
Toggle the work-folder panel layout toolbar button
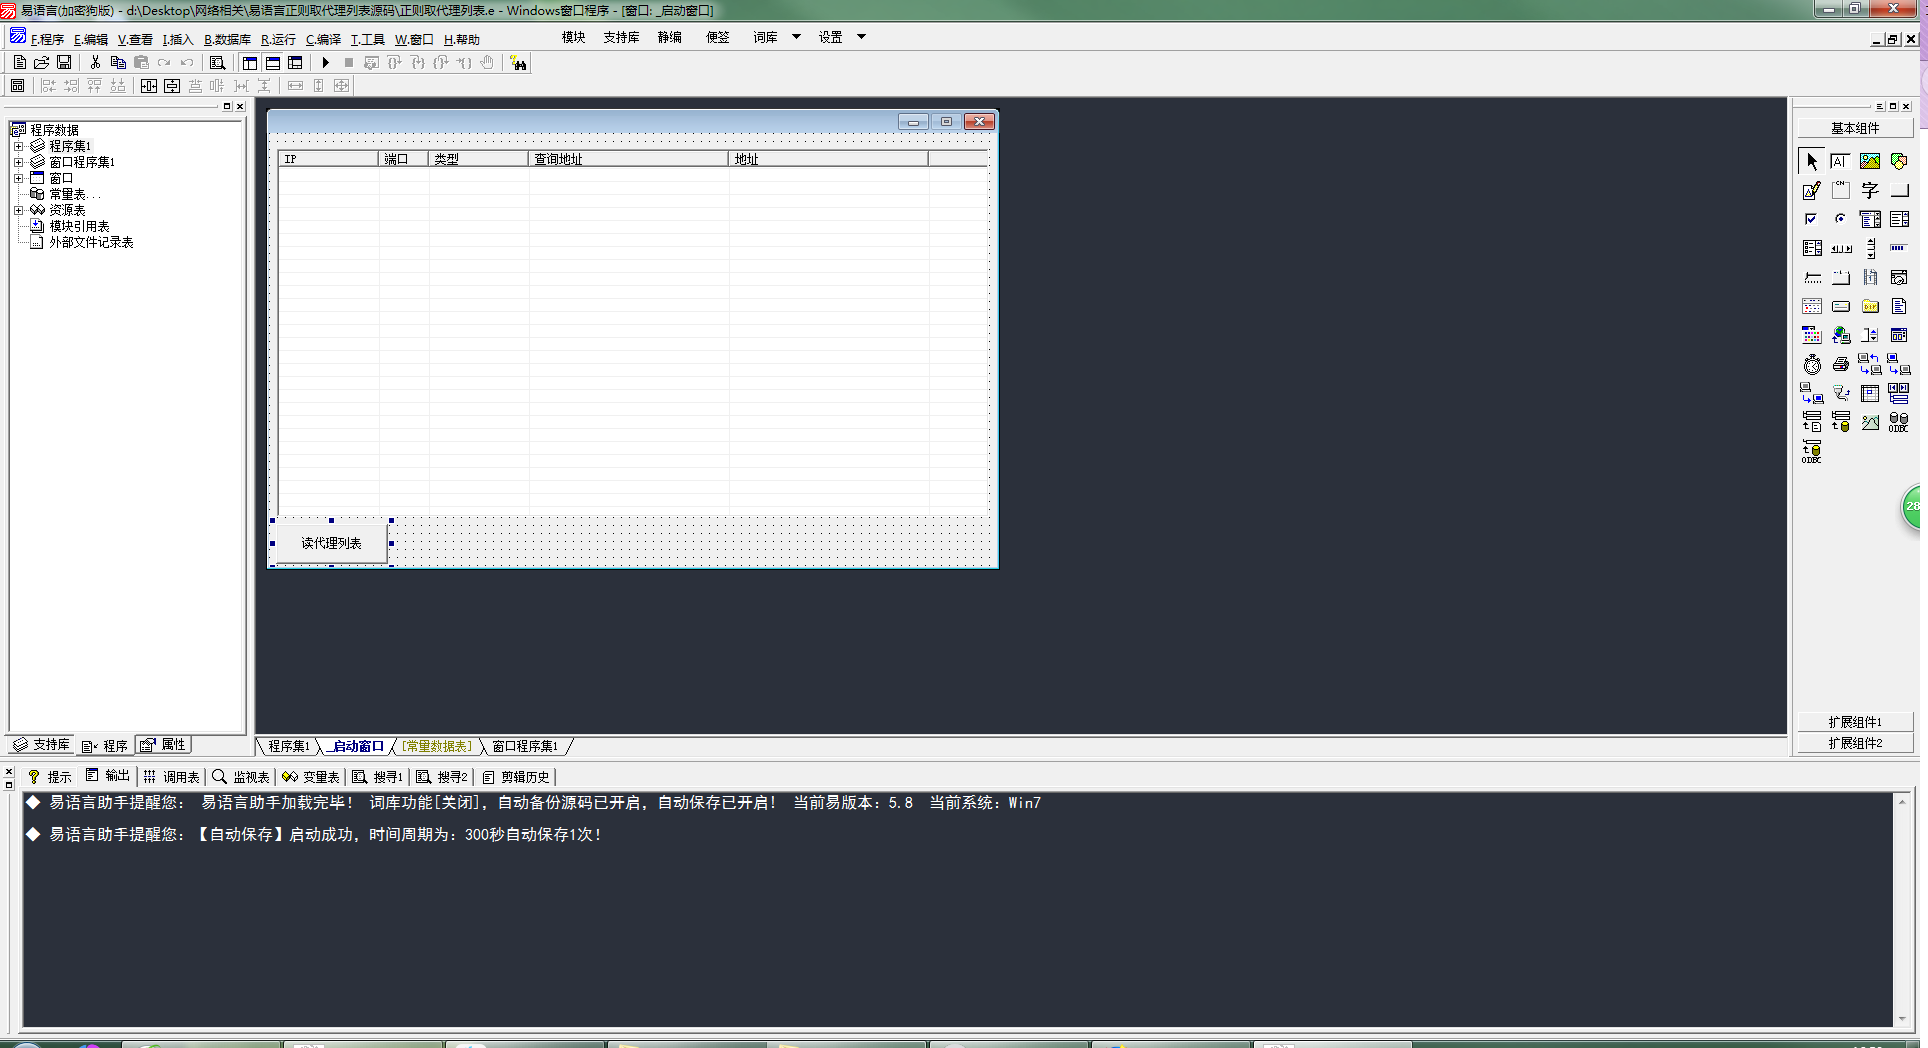pyautogui.click(x=250, y=63)
